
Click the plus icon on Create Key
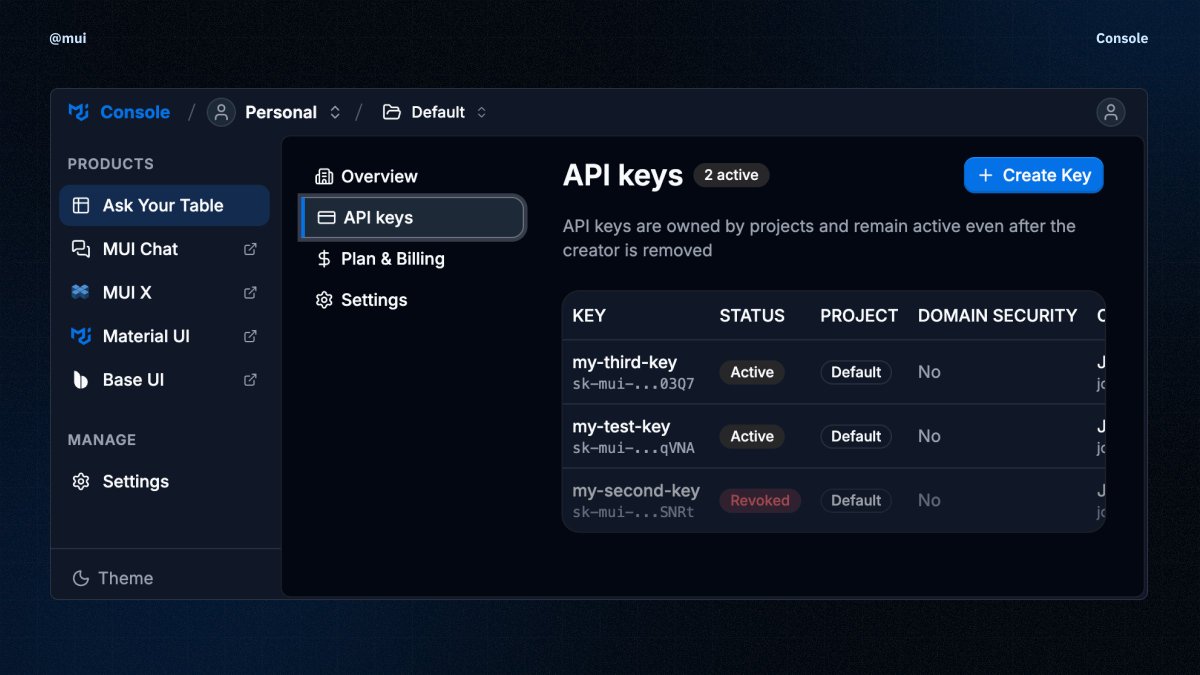[x=985, y=175]
